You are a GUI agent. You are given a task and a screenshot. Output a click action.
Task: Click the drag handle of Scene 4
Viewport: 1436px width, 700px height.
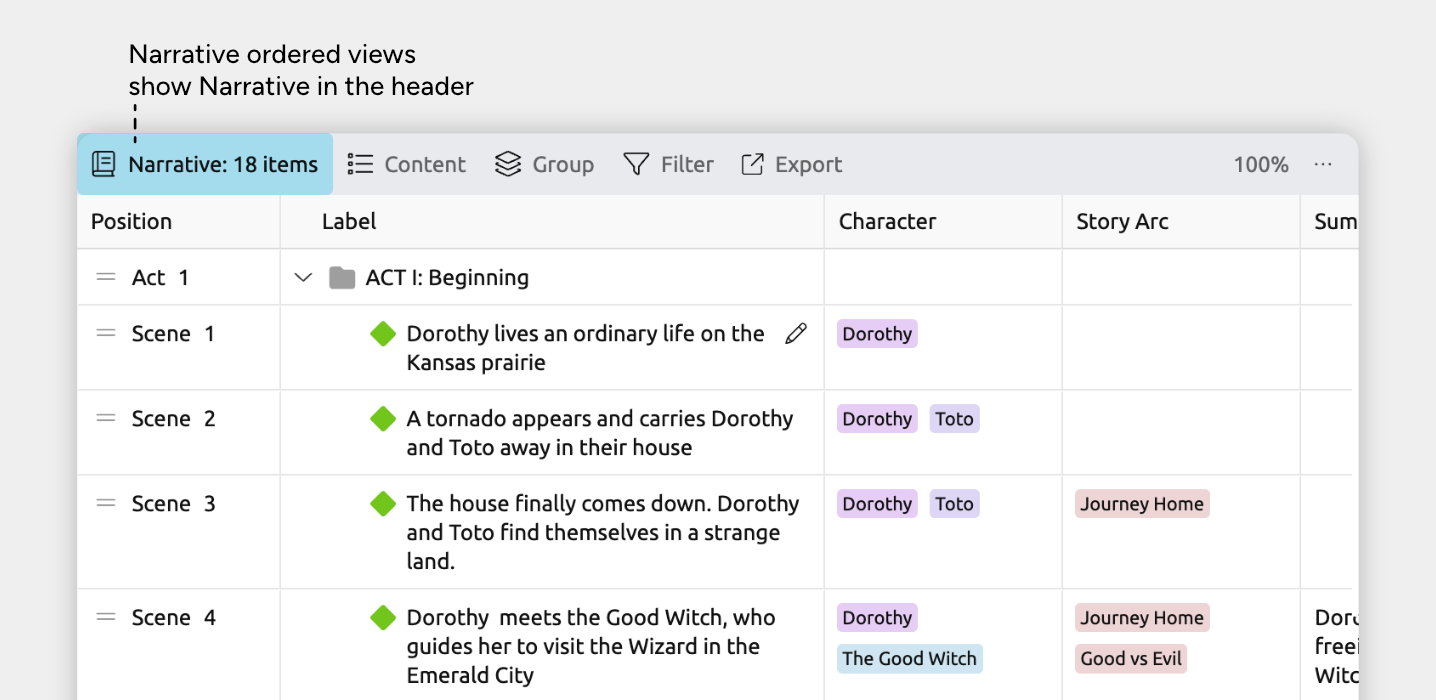click(106, 617)
